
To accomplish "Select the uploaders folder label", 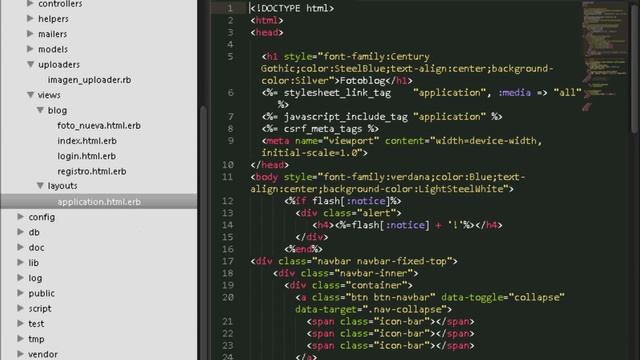I will (59, 64).
